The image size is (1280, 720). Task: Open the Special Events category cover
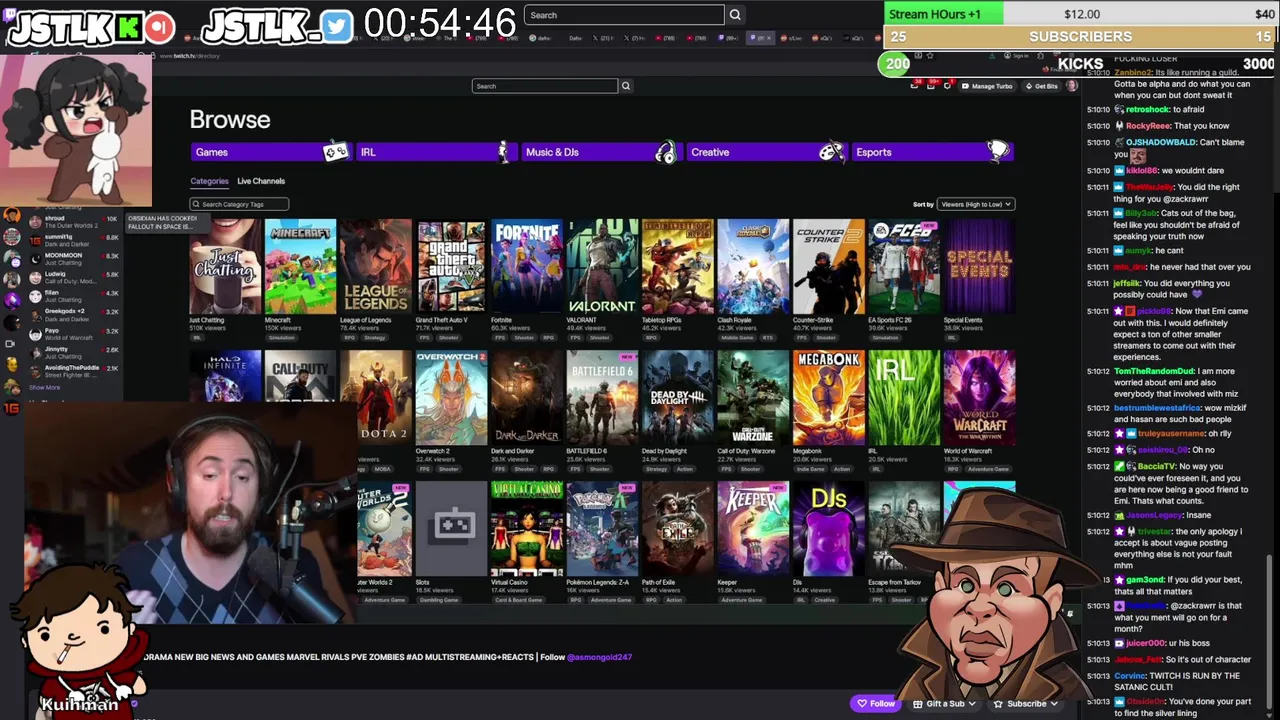[x=979, y=267]
